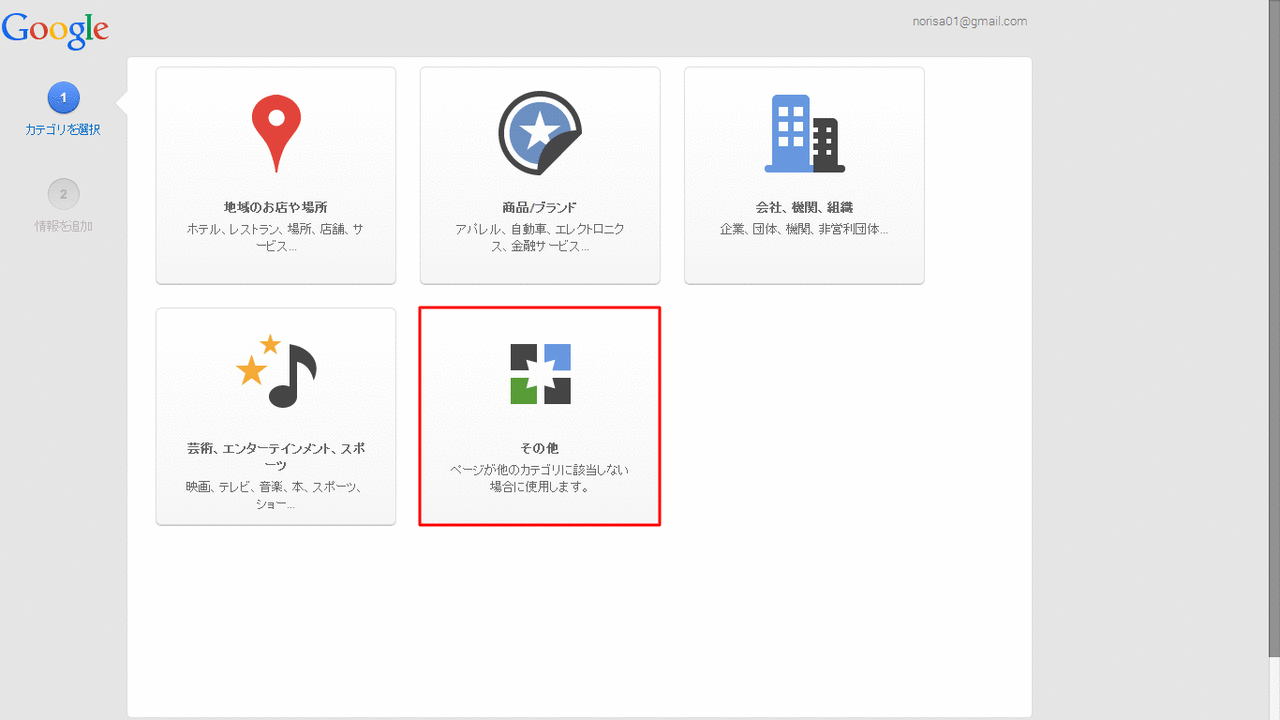This screenshot has height=720, width=1280.
Task: Choose the 商品/ブランド category title
Action: coord(540,208)
